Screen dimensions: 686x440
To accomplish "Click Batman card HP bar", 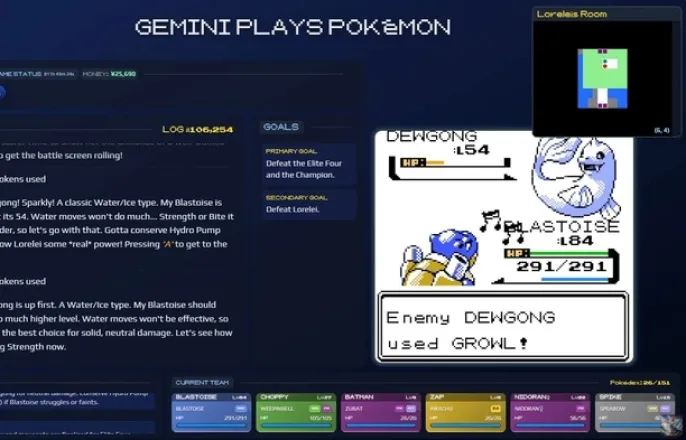I will pos(381,425).
